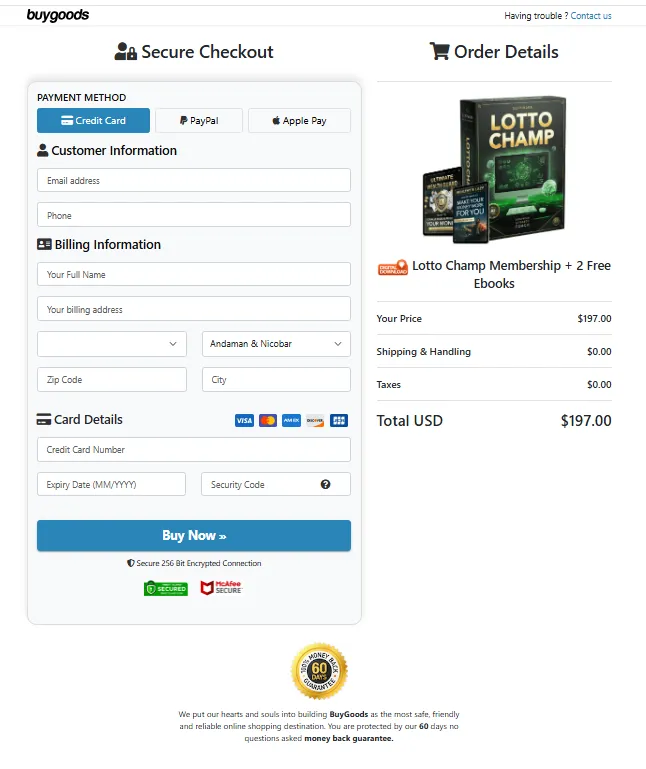646x769 pixels.
Task: Focus the Email address field
Action: (x=194, y=180)
